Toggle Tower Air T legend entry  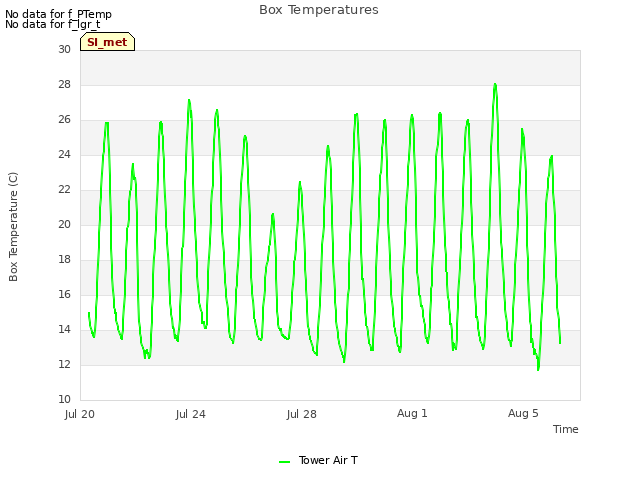tap(318, 460)
